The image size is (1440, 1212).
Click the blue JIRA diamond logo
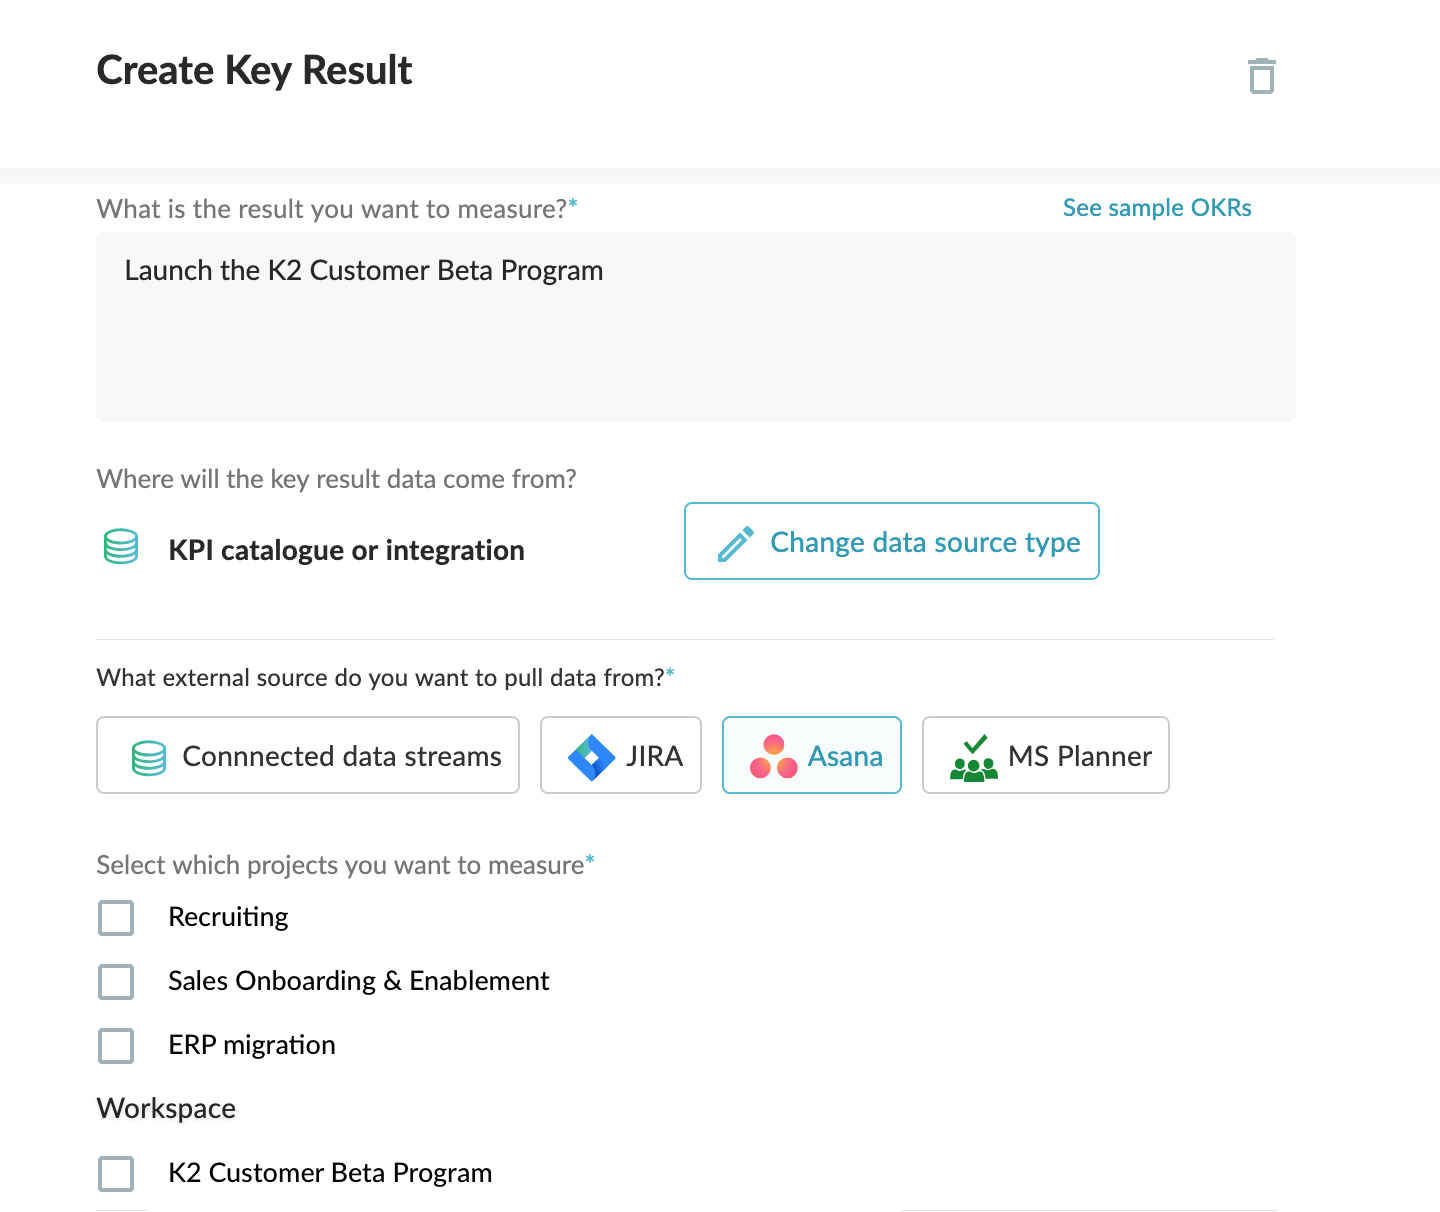[591, 757]
